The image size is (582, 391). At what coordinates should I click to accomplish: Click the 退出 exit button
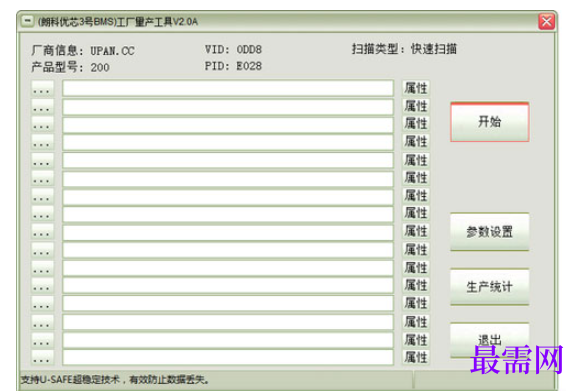490,340
